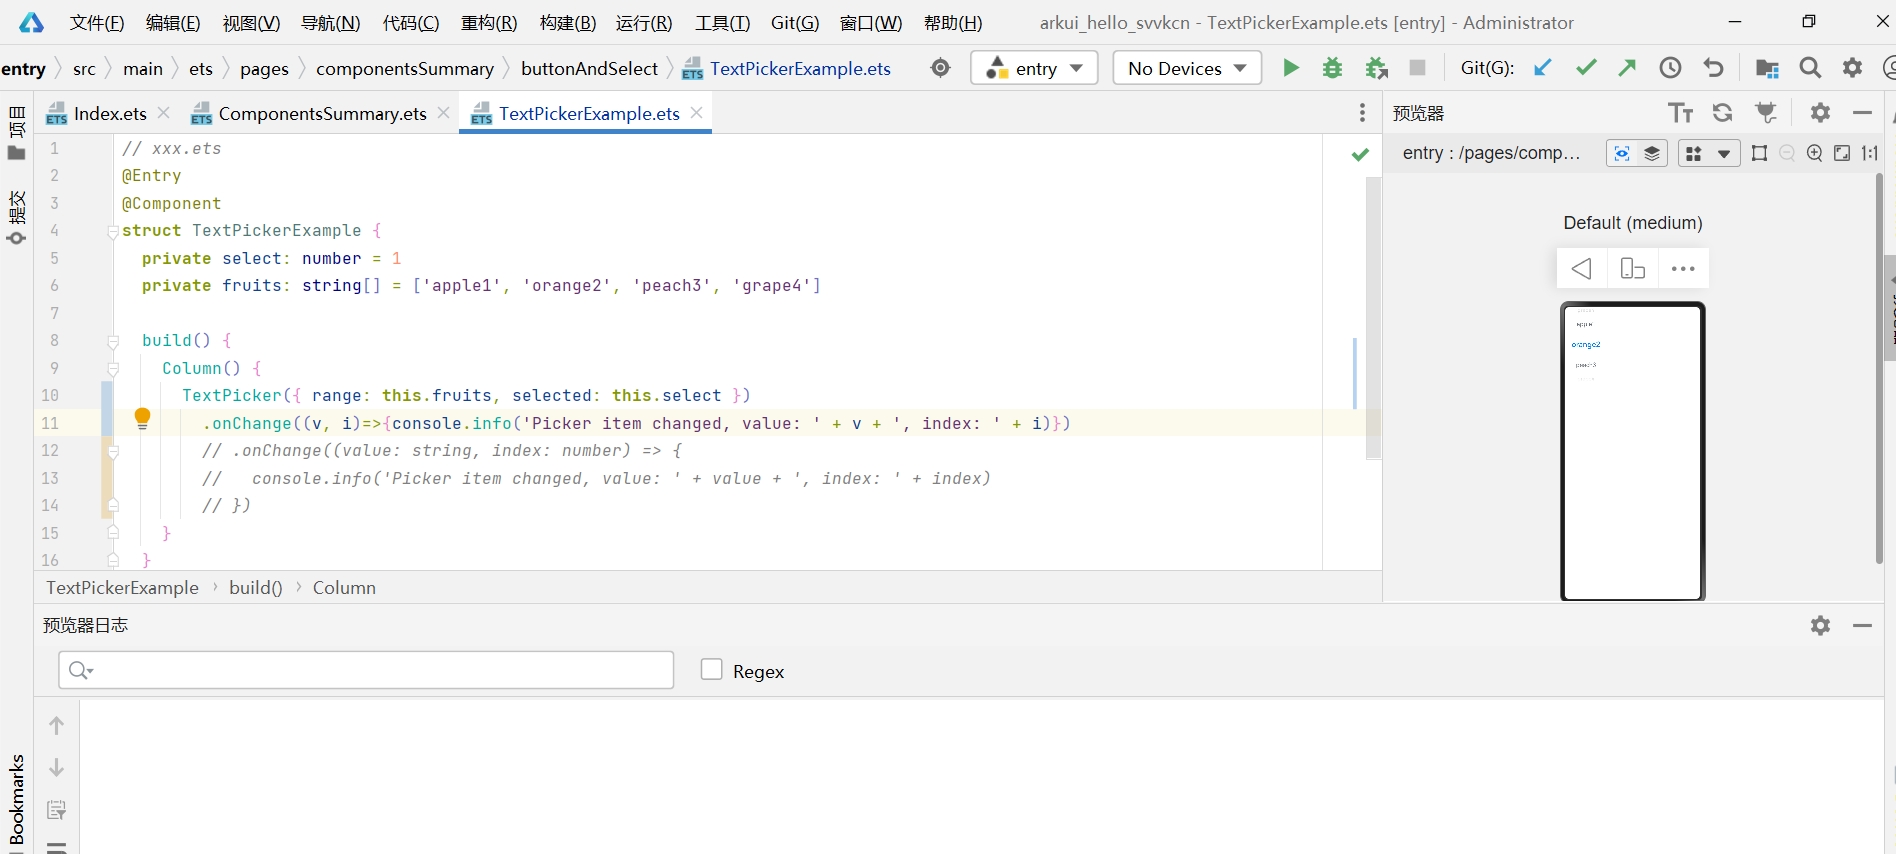Click the previewer vertical scrollbar
Screen dimensions: 1896x854
pos(1879,368)
